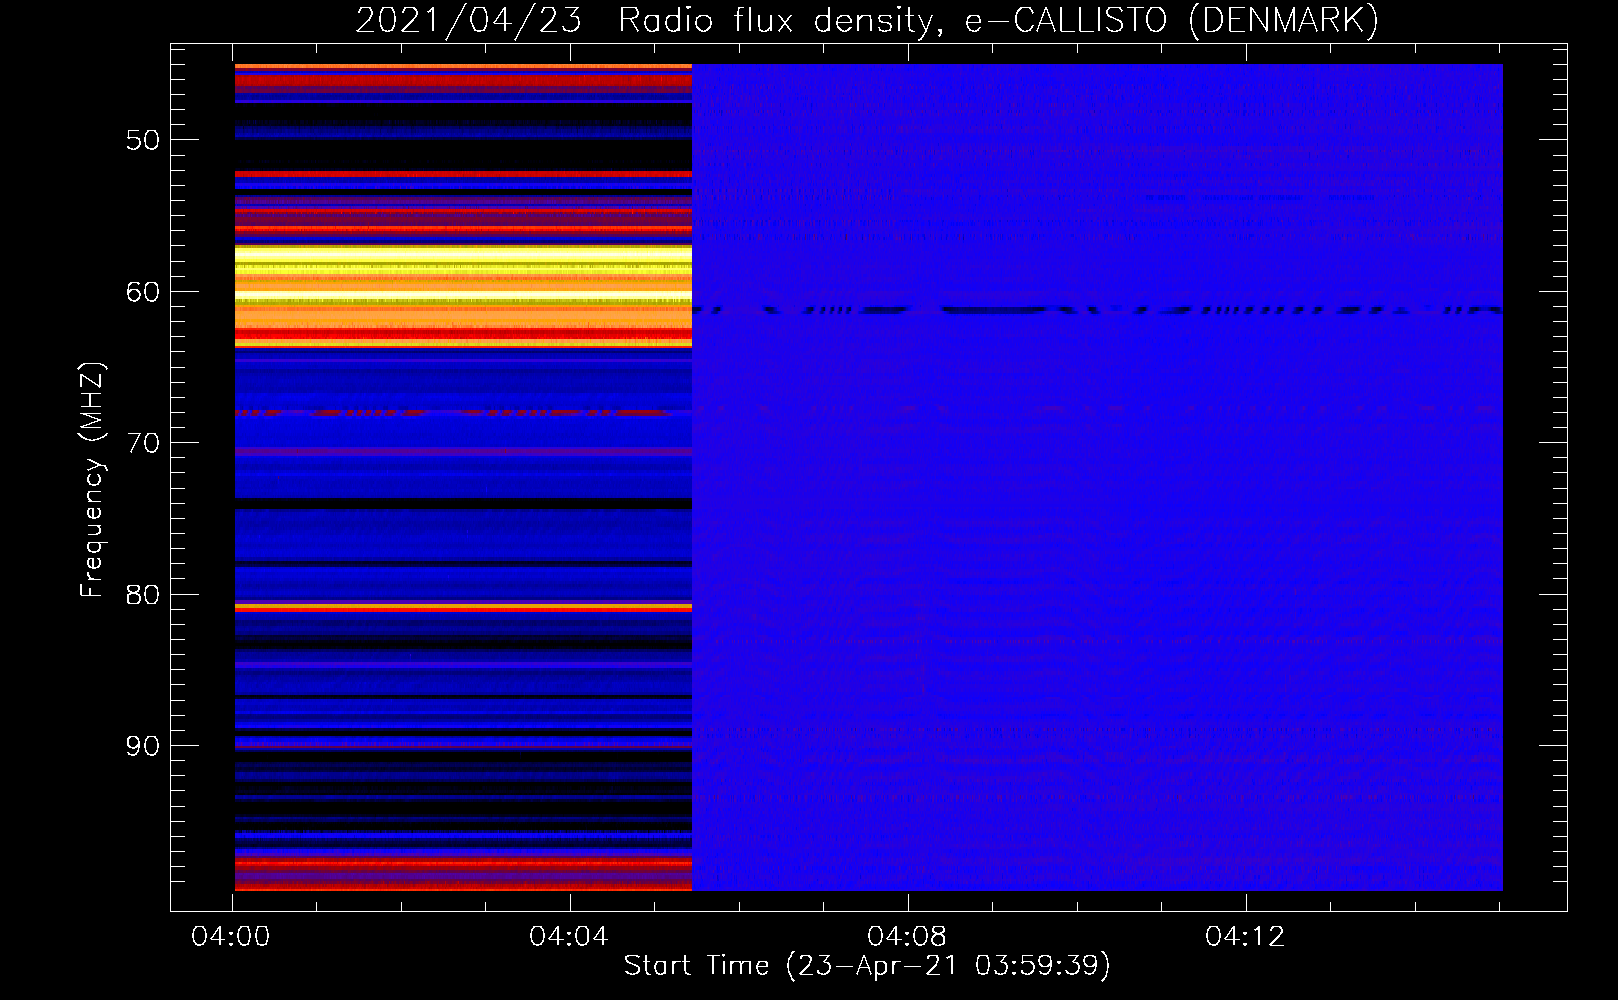Click the 'Start Time (23-Apr-21 03:59:39)' label

(867, 966)
